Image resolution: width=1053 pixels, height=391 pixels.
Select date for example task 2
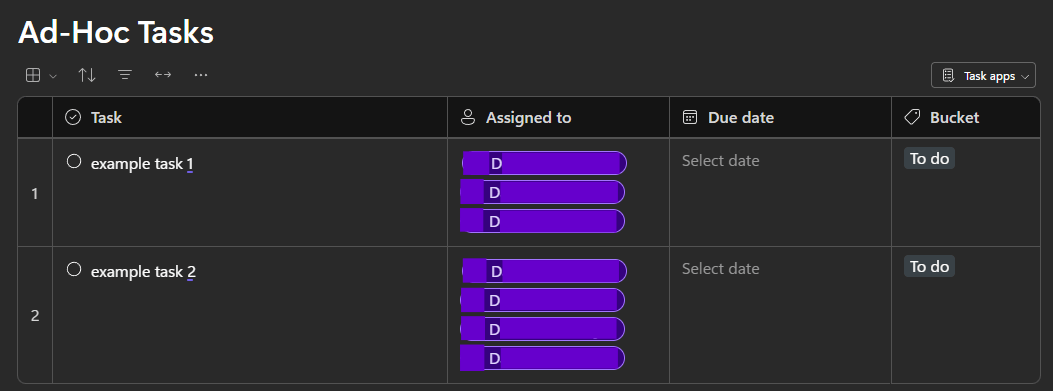coord(721,269)
